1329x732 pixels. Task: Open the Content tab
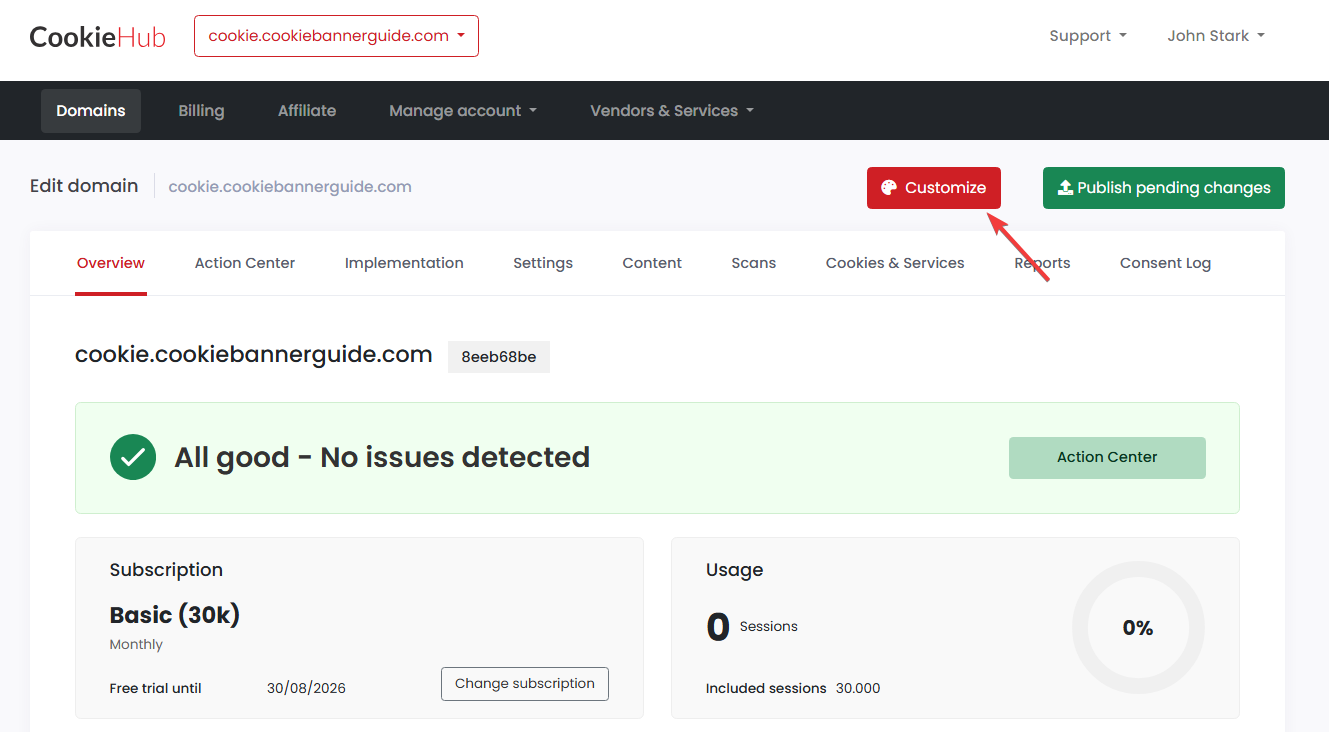pyautogui.click(x=652, y=263)
